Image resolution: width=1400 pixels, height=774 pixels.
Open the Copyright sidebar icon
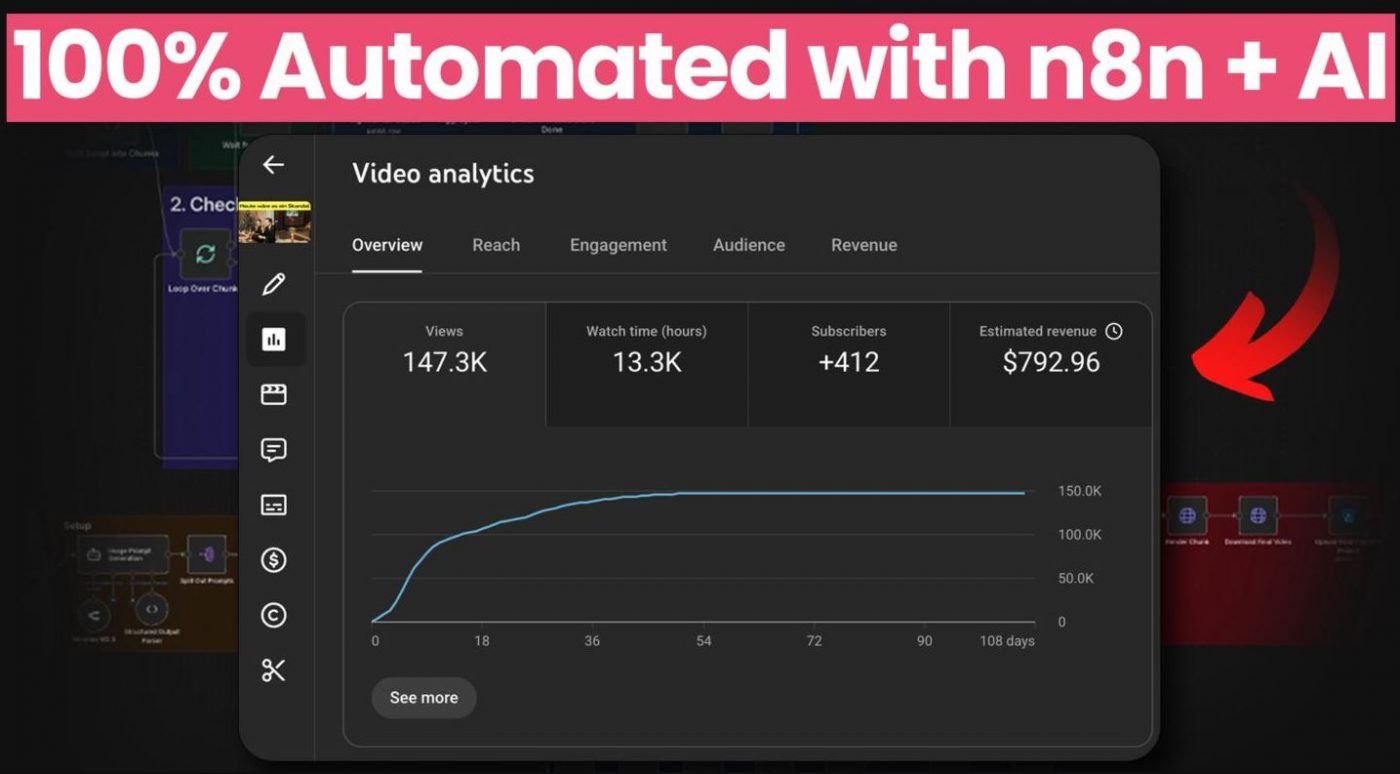[x=274, y=615]
